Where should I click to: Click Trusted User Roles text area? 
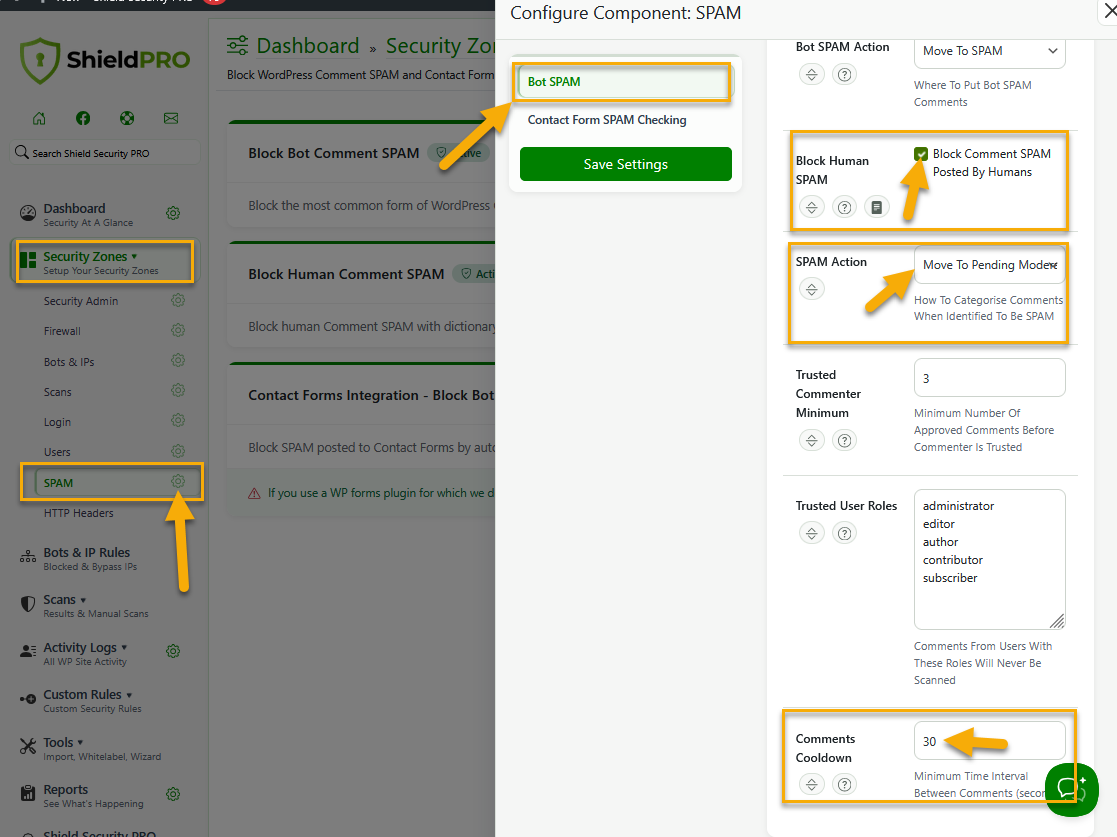coord(989,559)
